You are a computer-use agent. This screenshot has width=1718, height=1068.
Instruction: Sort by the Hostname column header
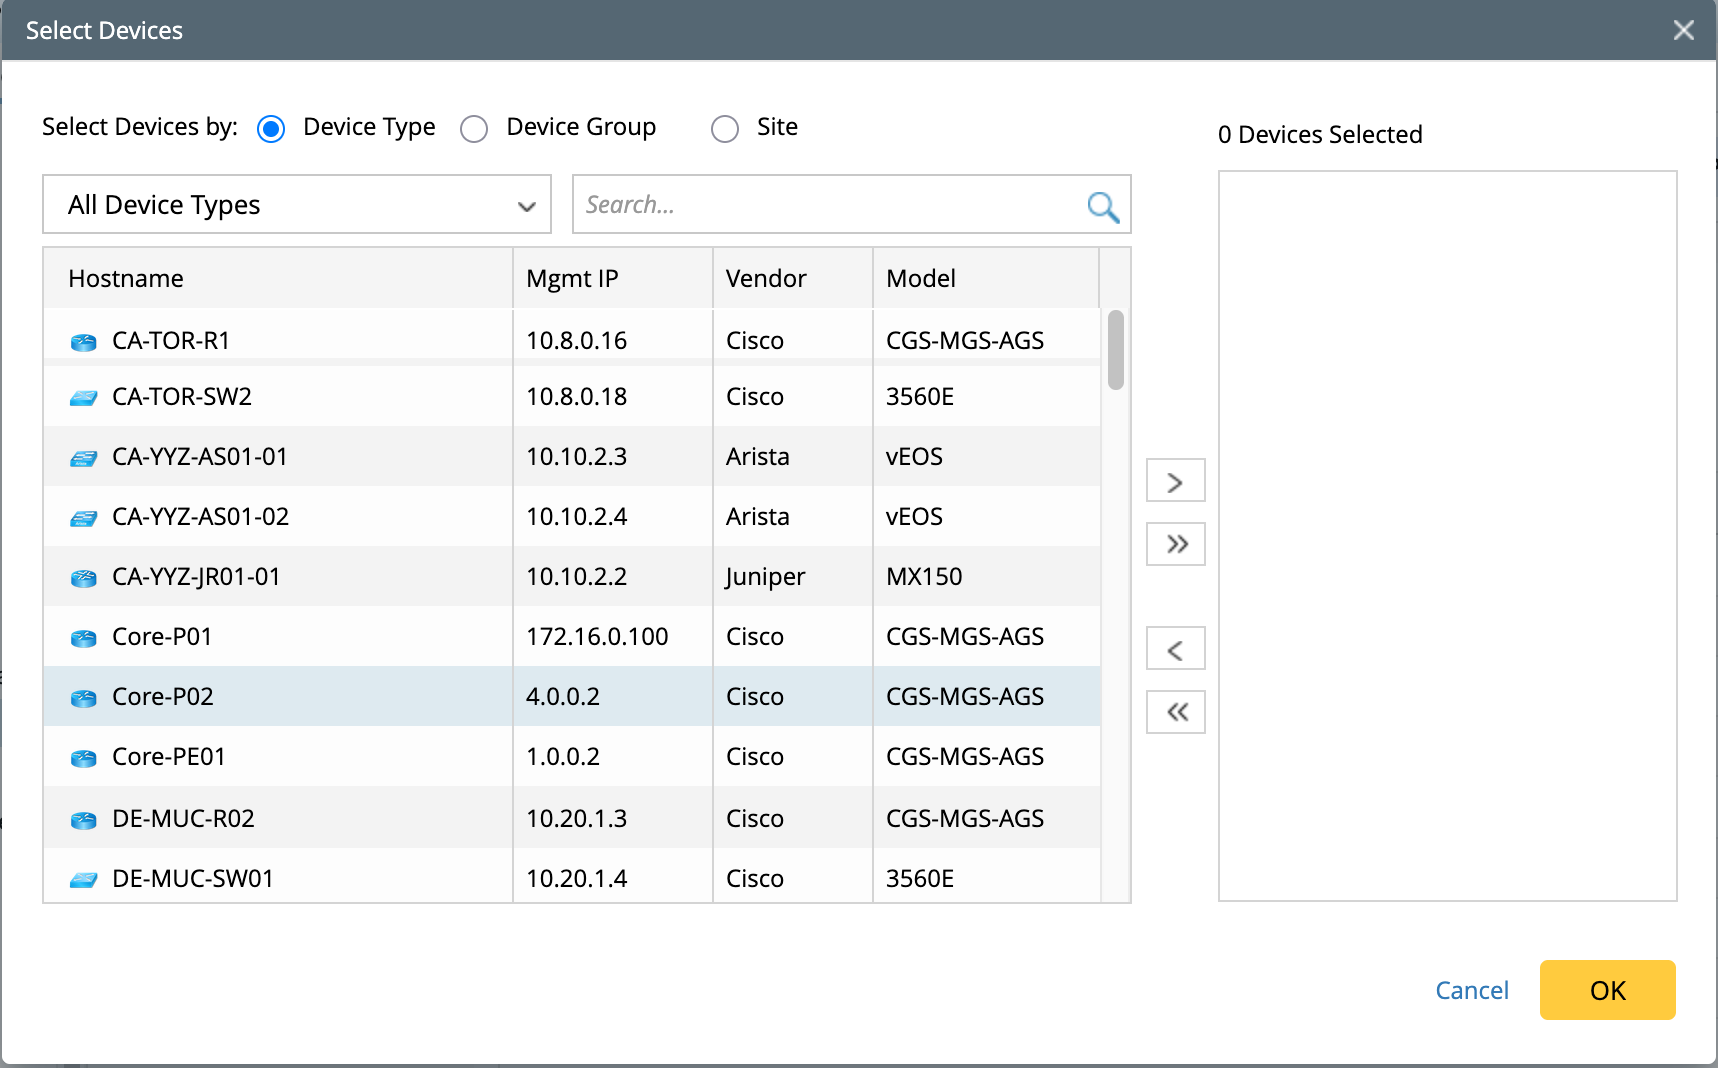(x=126, y=279)
